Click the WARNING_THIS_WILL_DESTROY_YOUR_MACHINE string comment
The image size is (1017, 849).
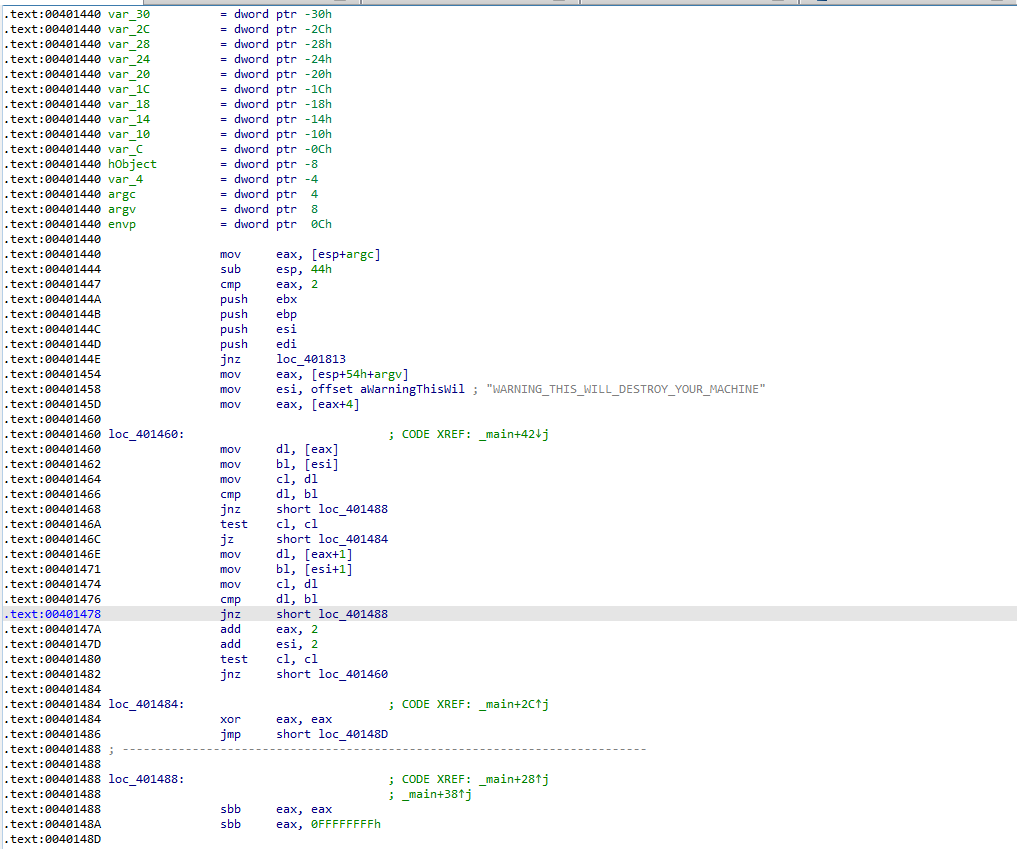click(x=625, y=389)
